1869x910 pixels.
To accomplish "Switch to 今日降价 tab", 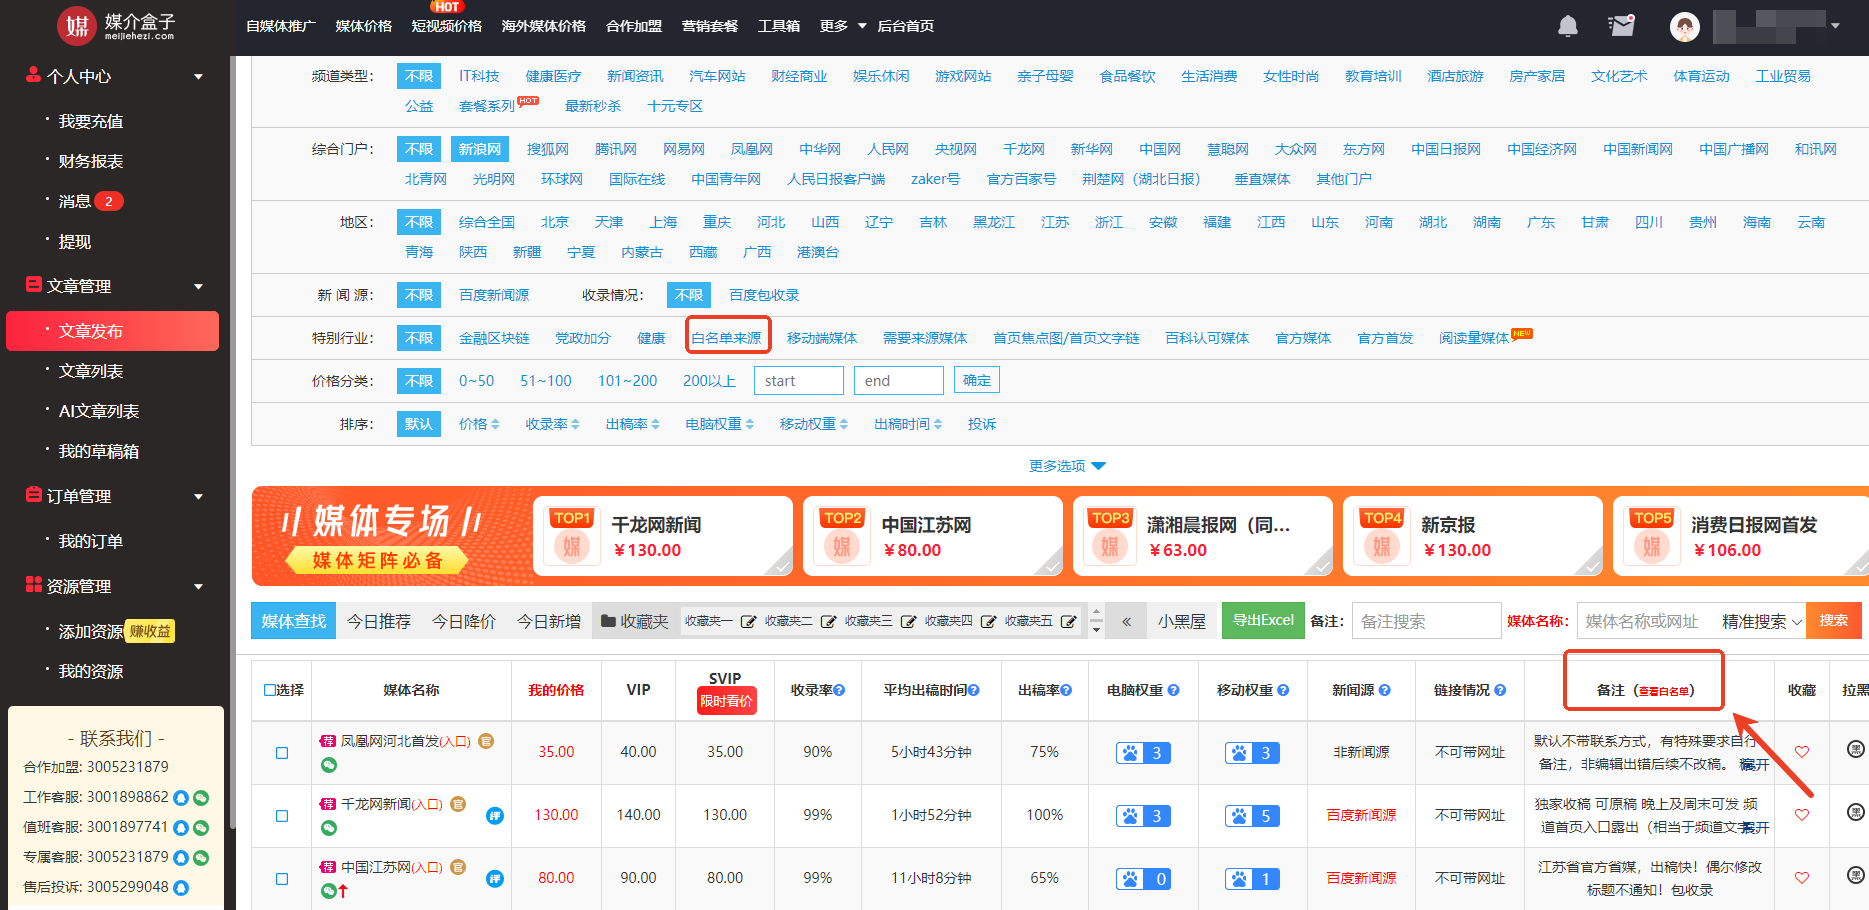I will point(464,621).
